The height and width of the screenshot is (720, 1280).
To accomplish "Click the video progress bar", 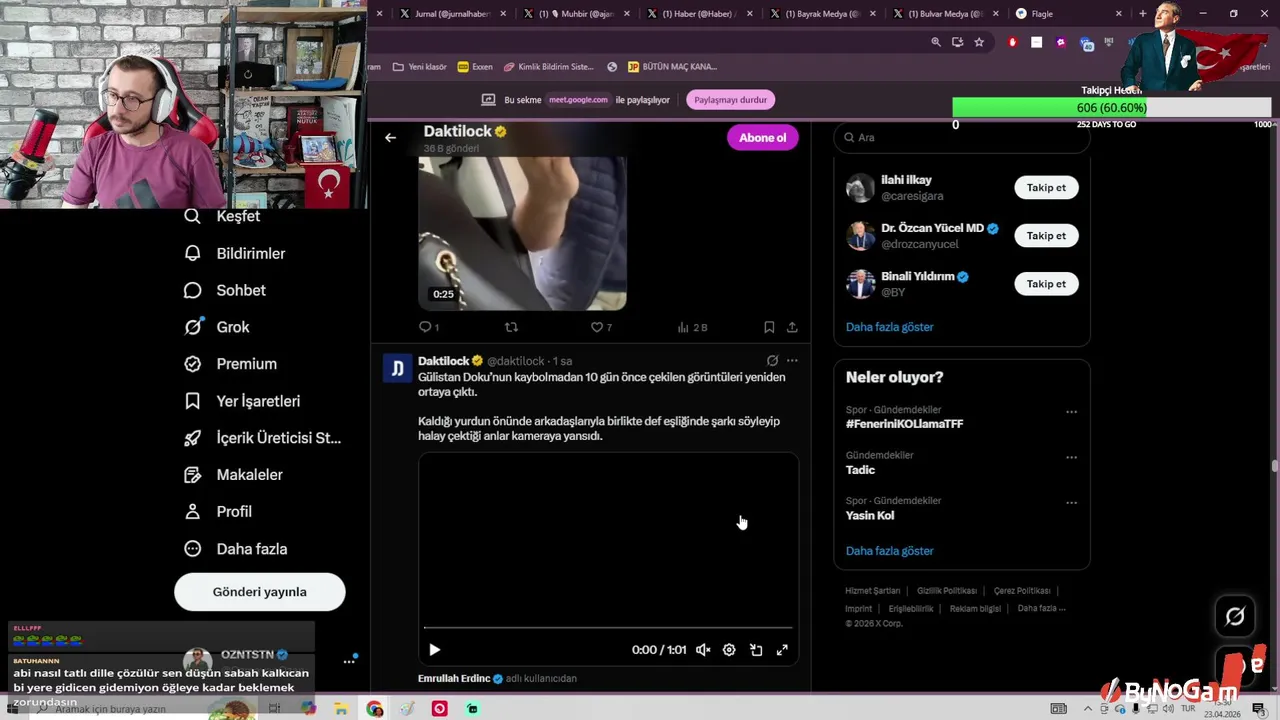I will point(608,628).
